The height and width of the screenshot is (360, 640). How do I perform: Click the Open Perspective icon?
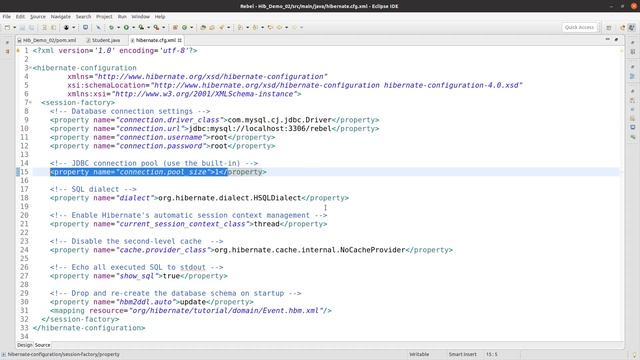(x=609, y=28)
